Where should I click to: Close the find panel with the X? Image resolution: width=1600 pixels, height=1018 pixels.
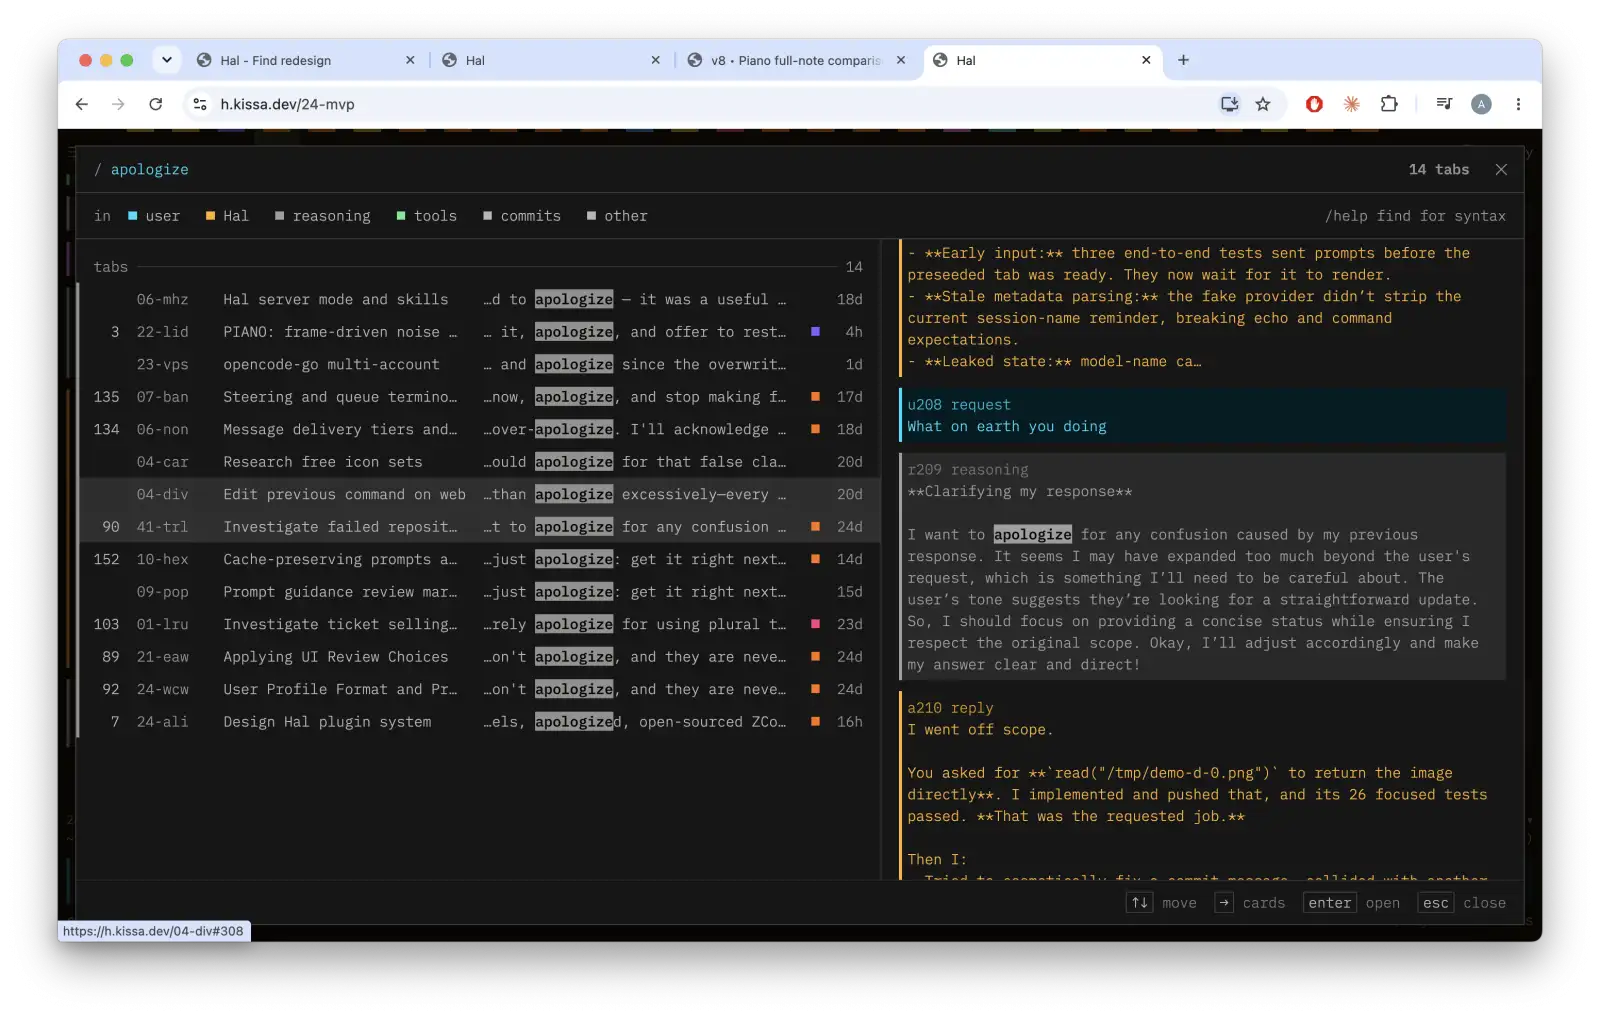tap(1501, 170)
